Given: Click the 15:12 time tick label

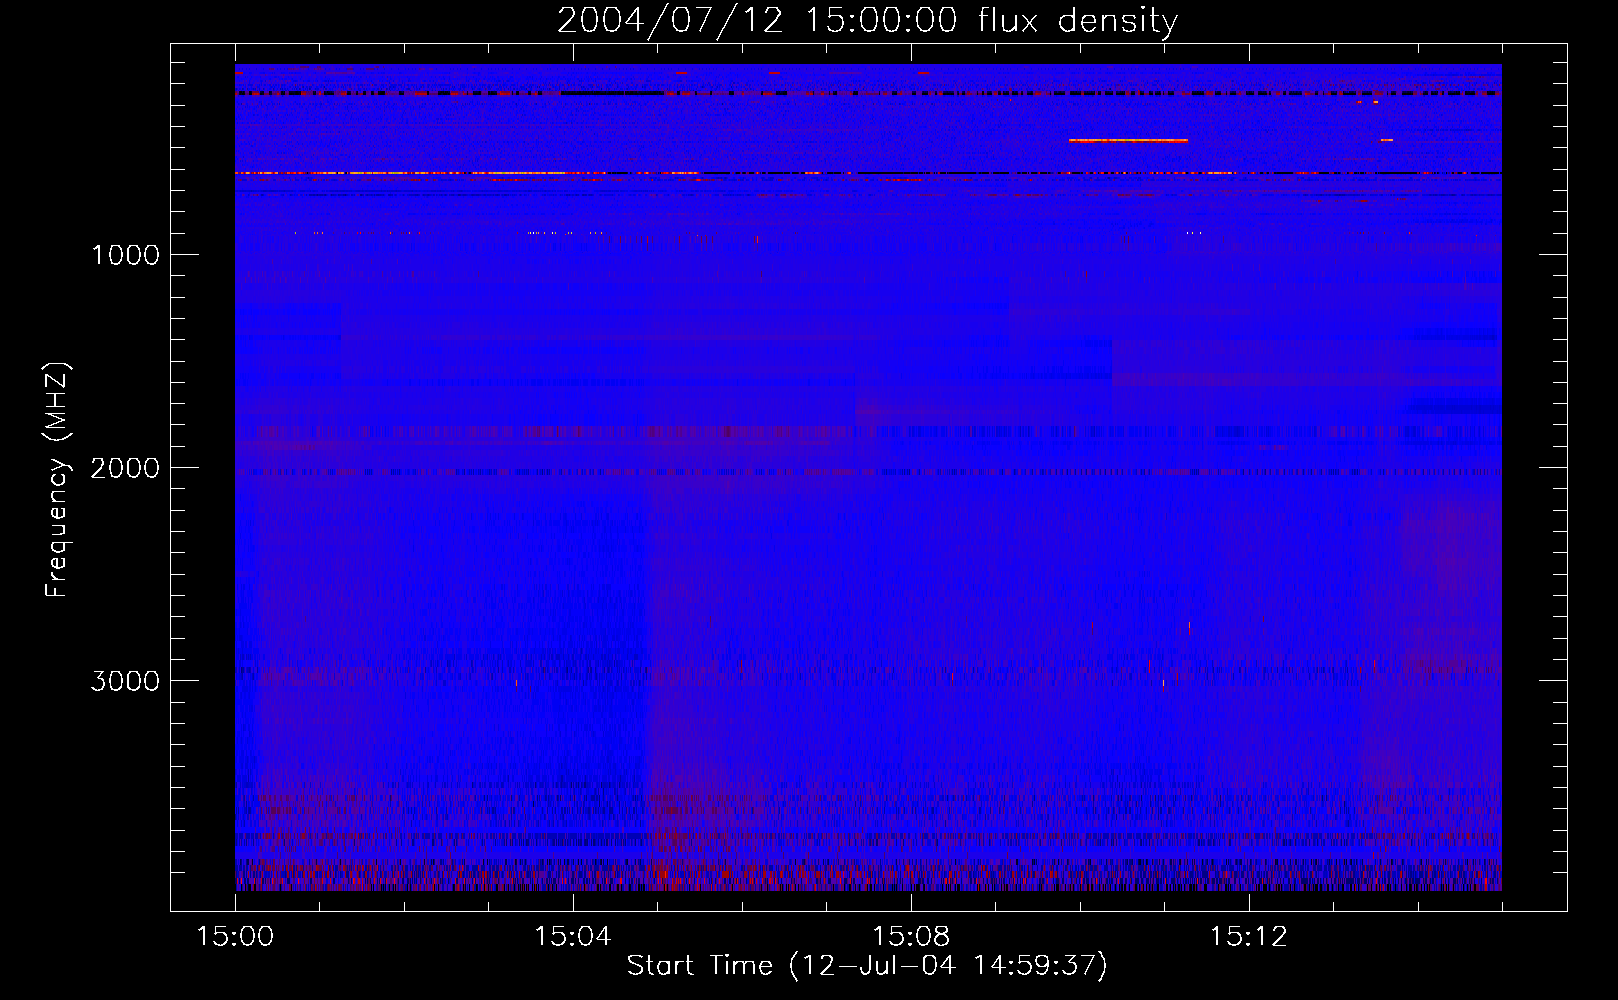Looking at the screenshot, I should pos(1249,937).
